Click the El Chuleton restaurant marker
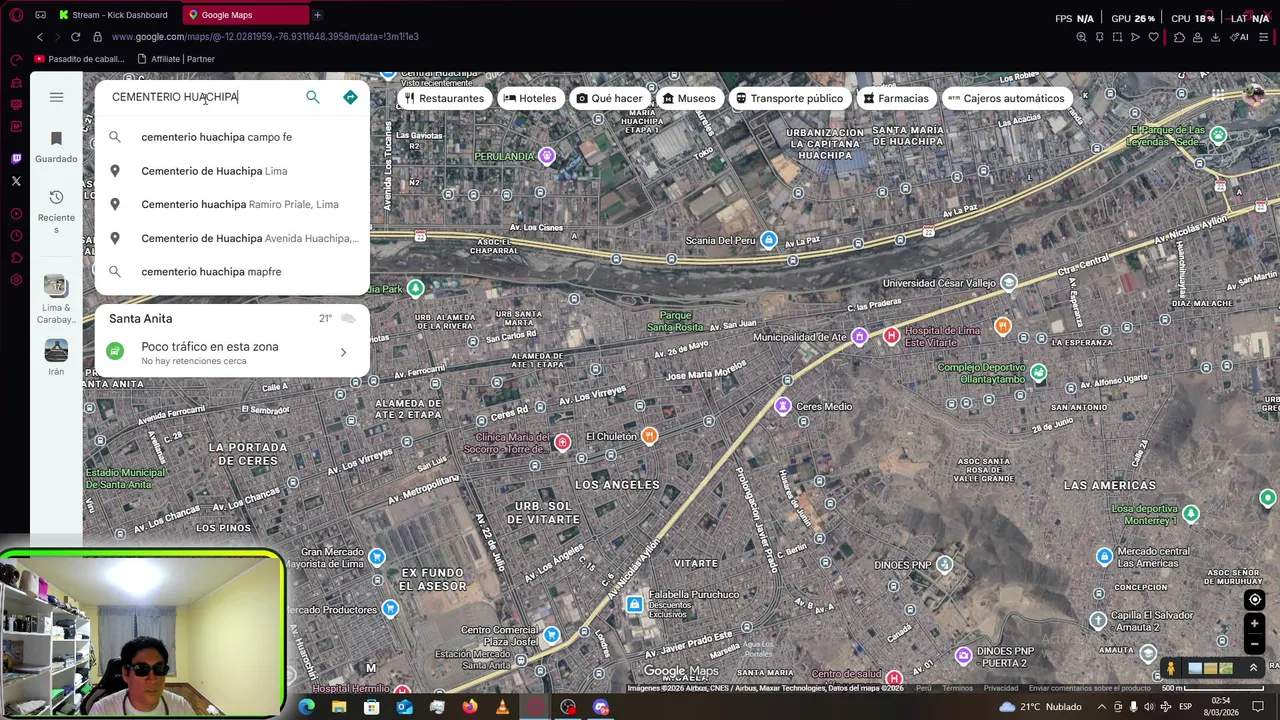 649,435
